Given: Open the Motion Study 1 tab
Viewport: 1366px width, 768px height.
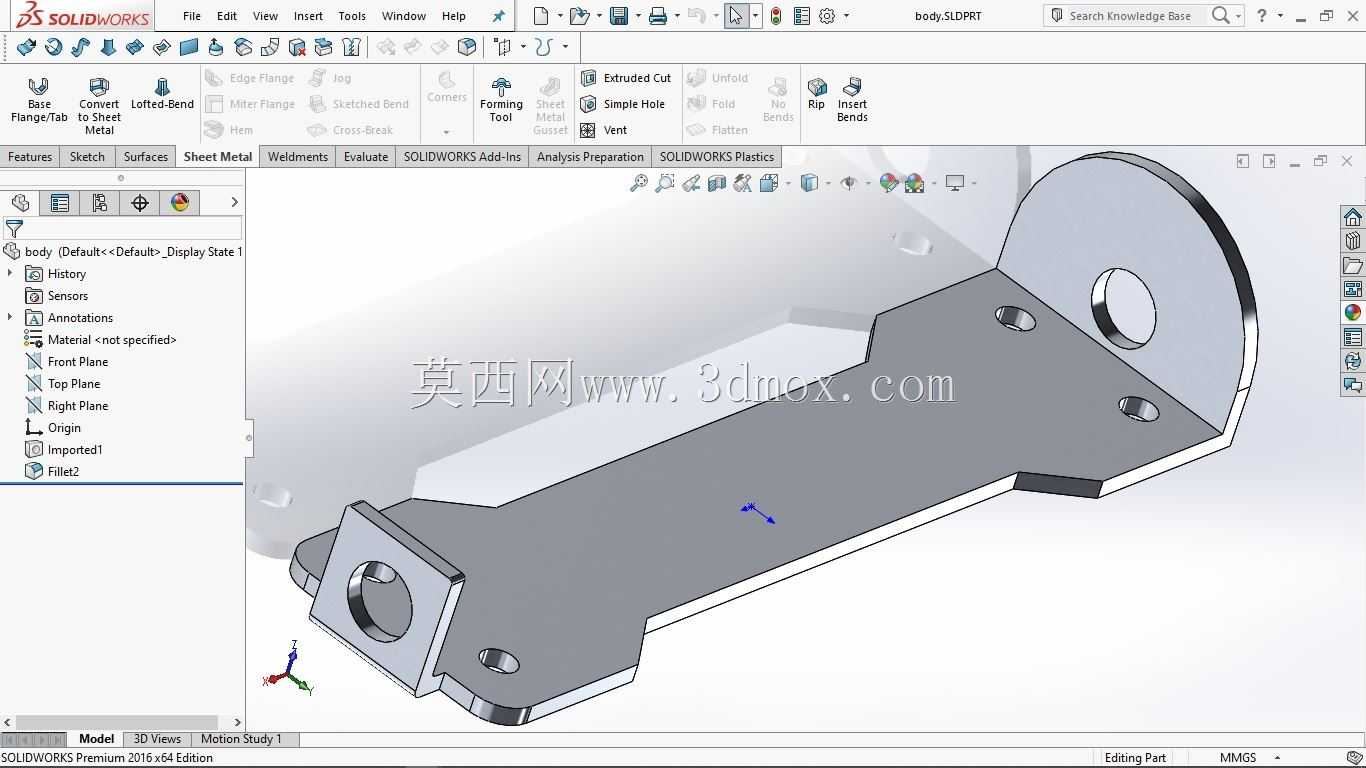Looking at the screenshot, I should tap(241, 739).
